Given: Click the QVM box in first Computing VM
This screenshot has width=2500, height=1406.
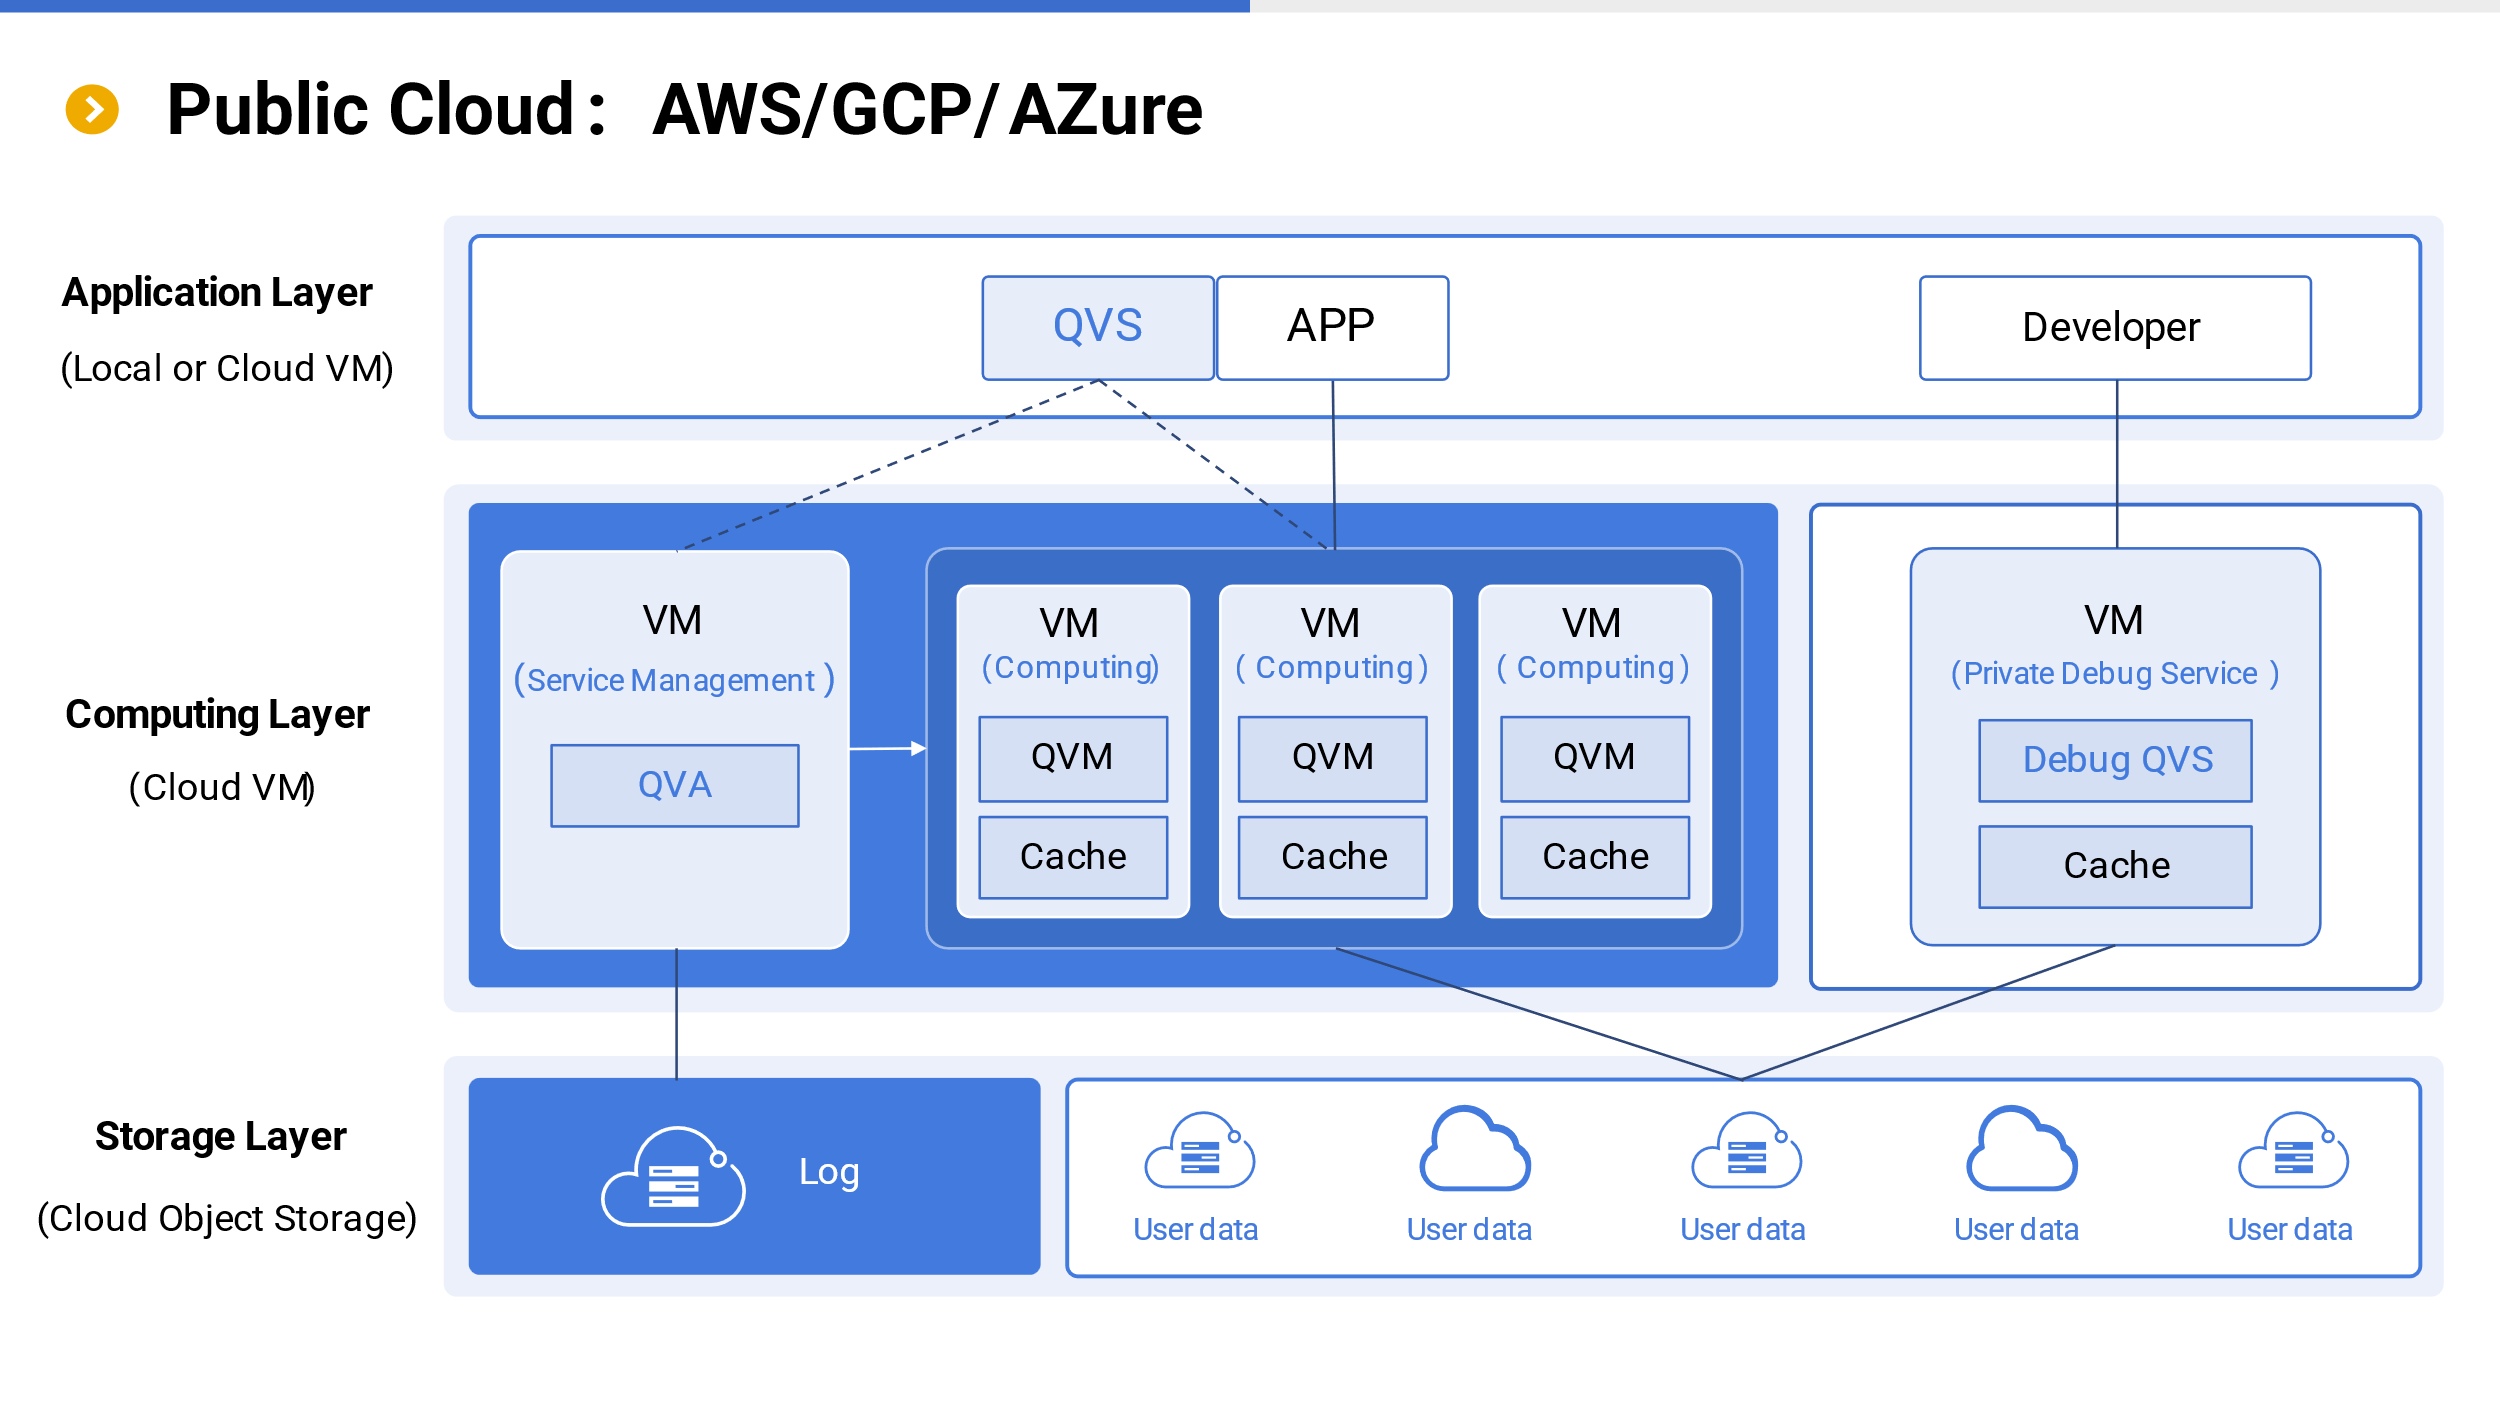Looking at the screenshot, I should point(1072,758).
